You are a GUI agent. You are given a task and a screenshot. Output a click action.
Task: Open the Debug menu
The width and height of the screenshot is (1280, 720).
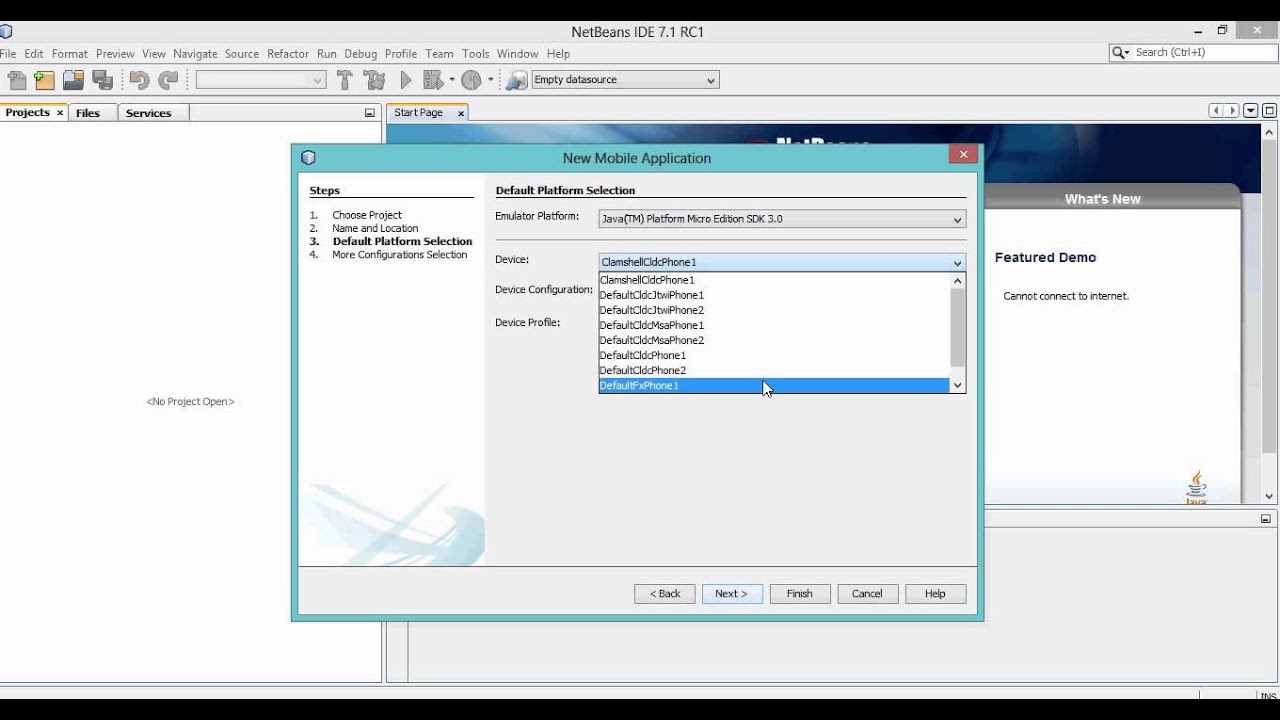coord(361,54)
